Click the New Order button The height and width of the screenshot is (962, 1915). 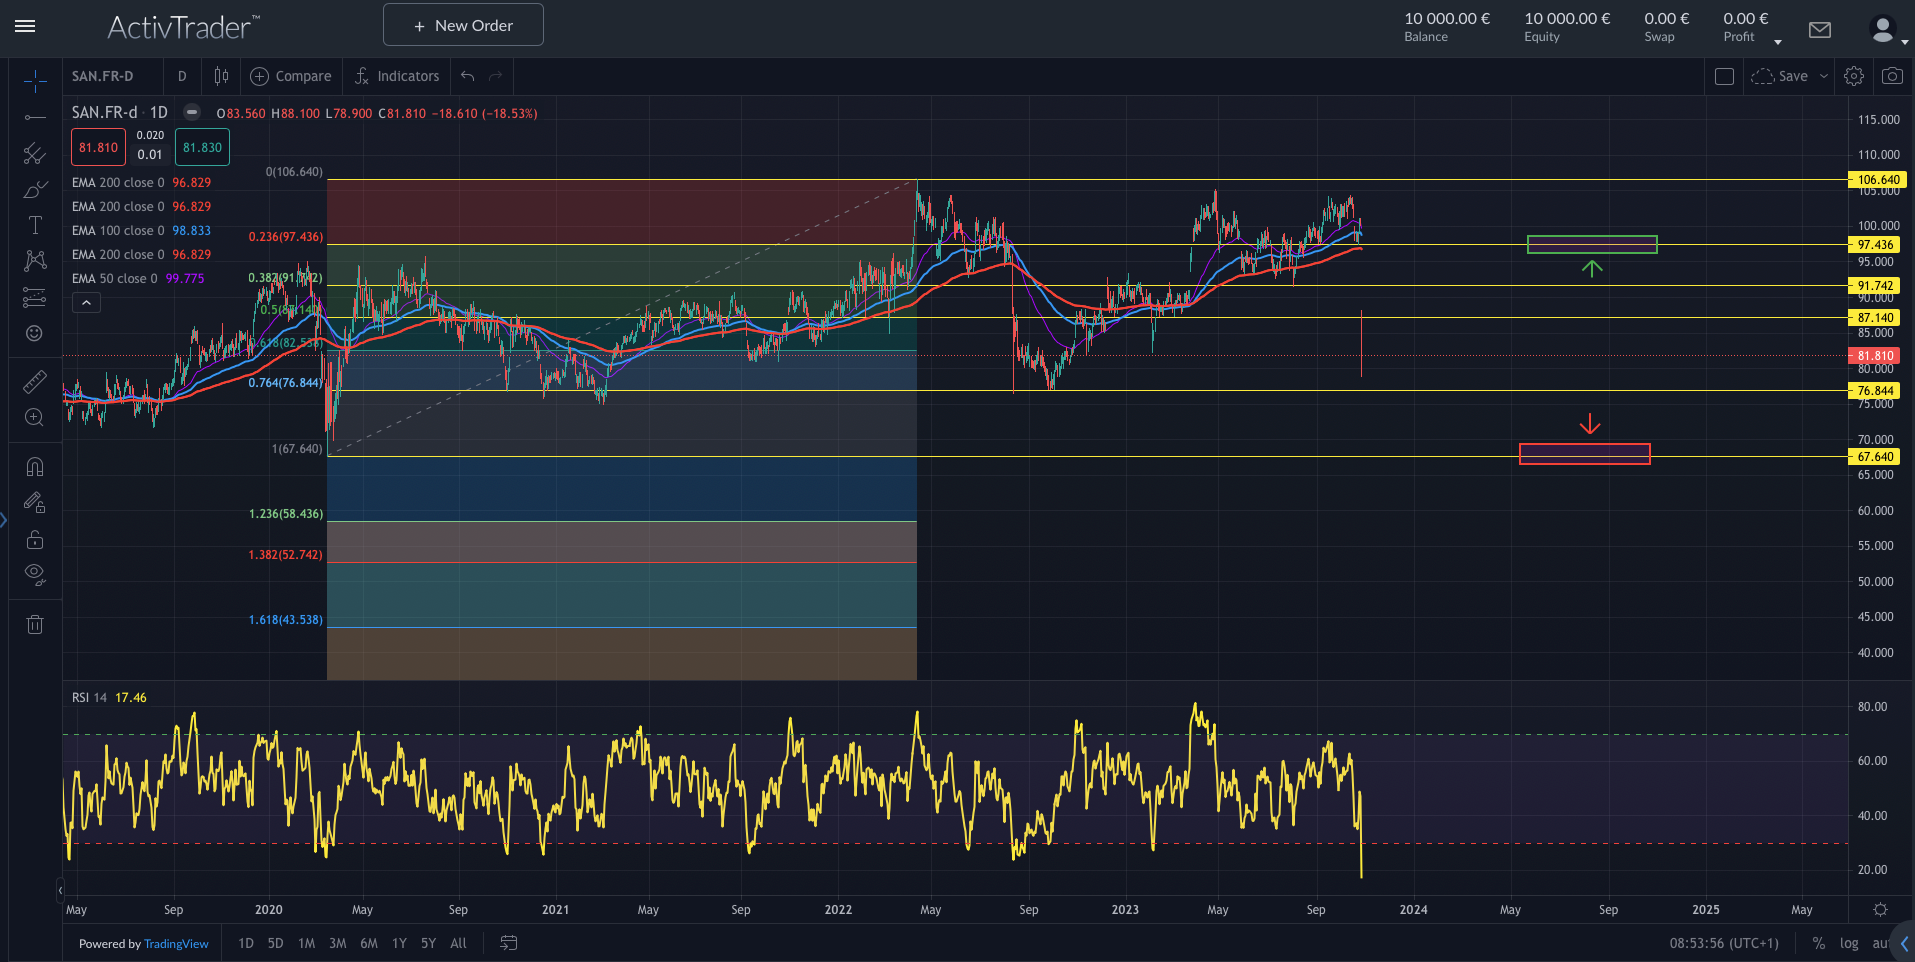pos(463,25)
